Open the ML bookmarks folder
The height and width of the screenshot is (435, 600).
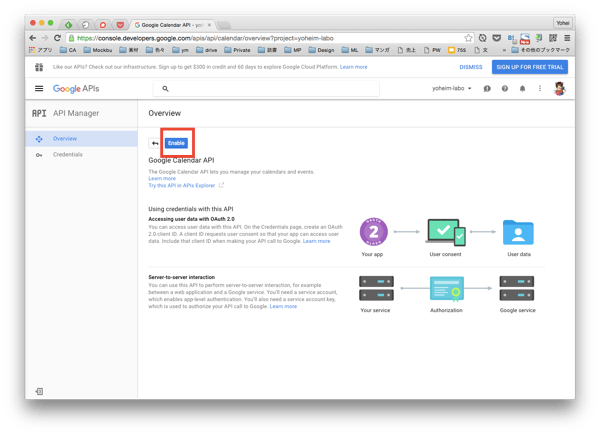(x=350, y=50)
